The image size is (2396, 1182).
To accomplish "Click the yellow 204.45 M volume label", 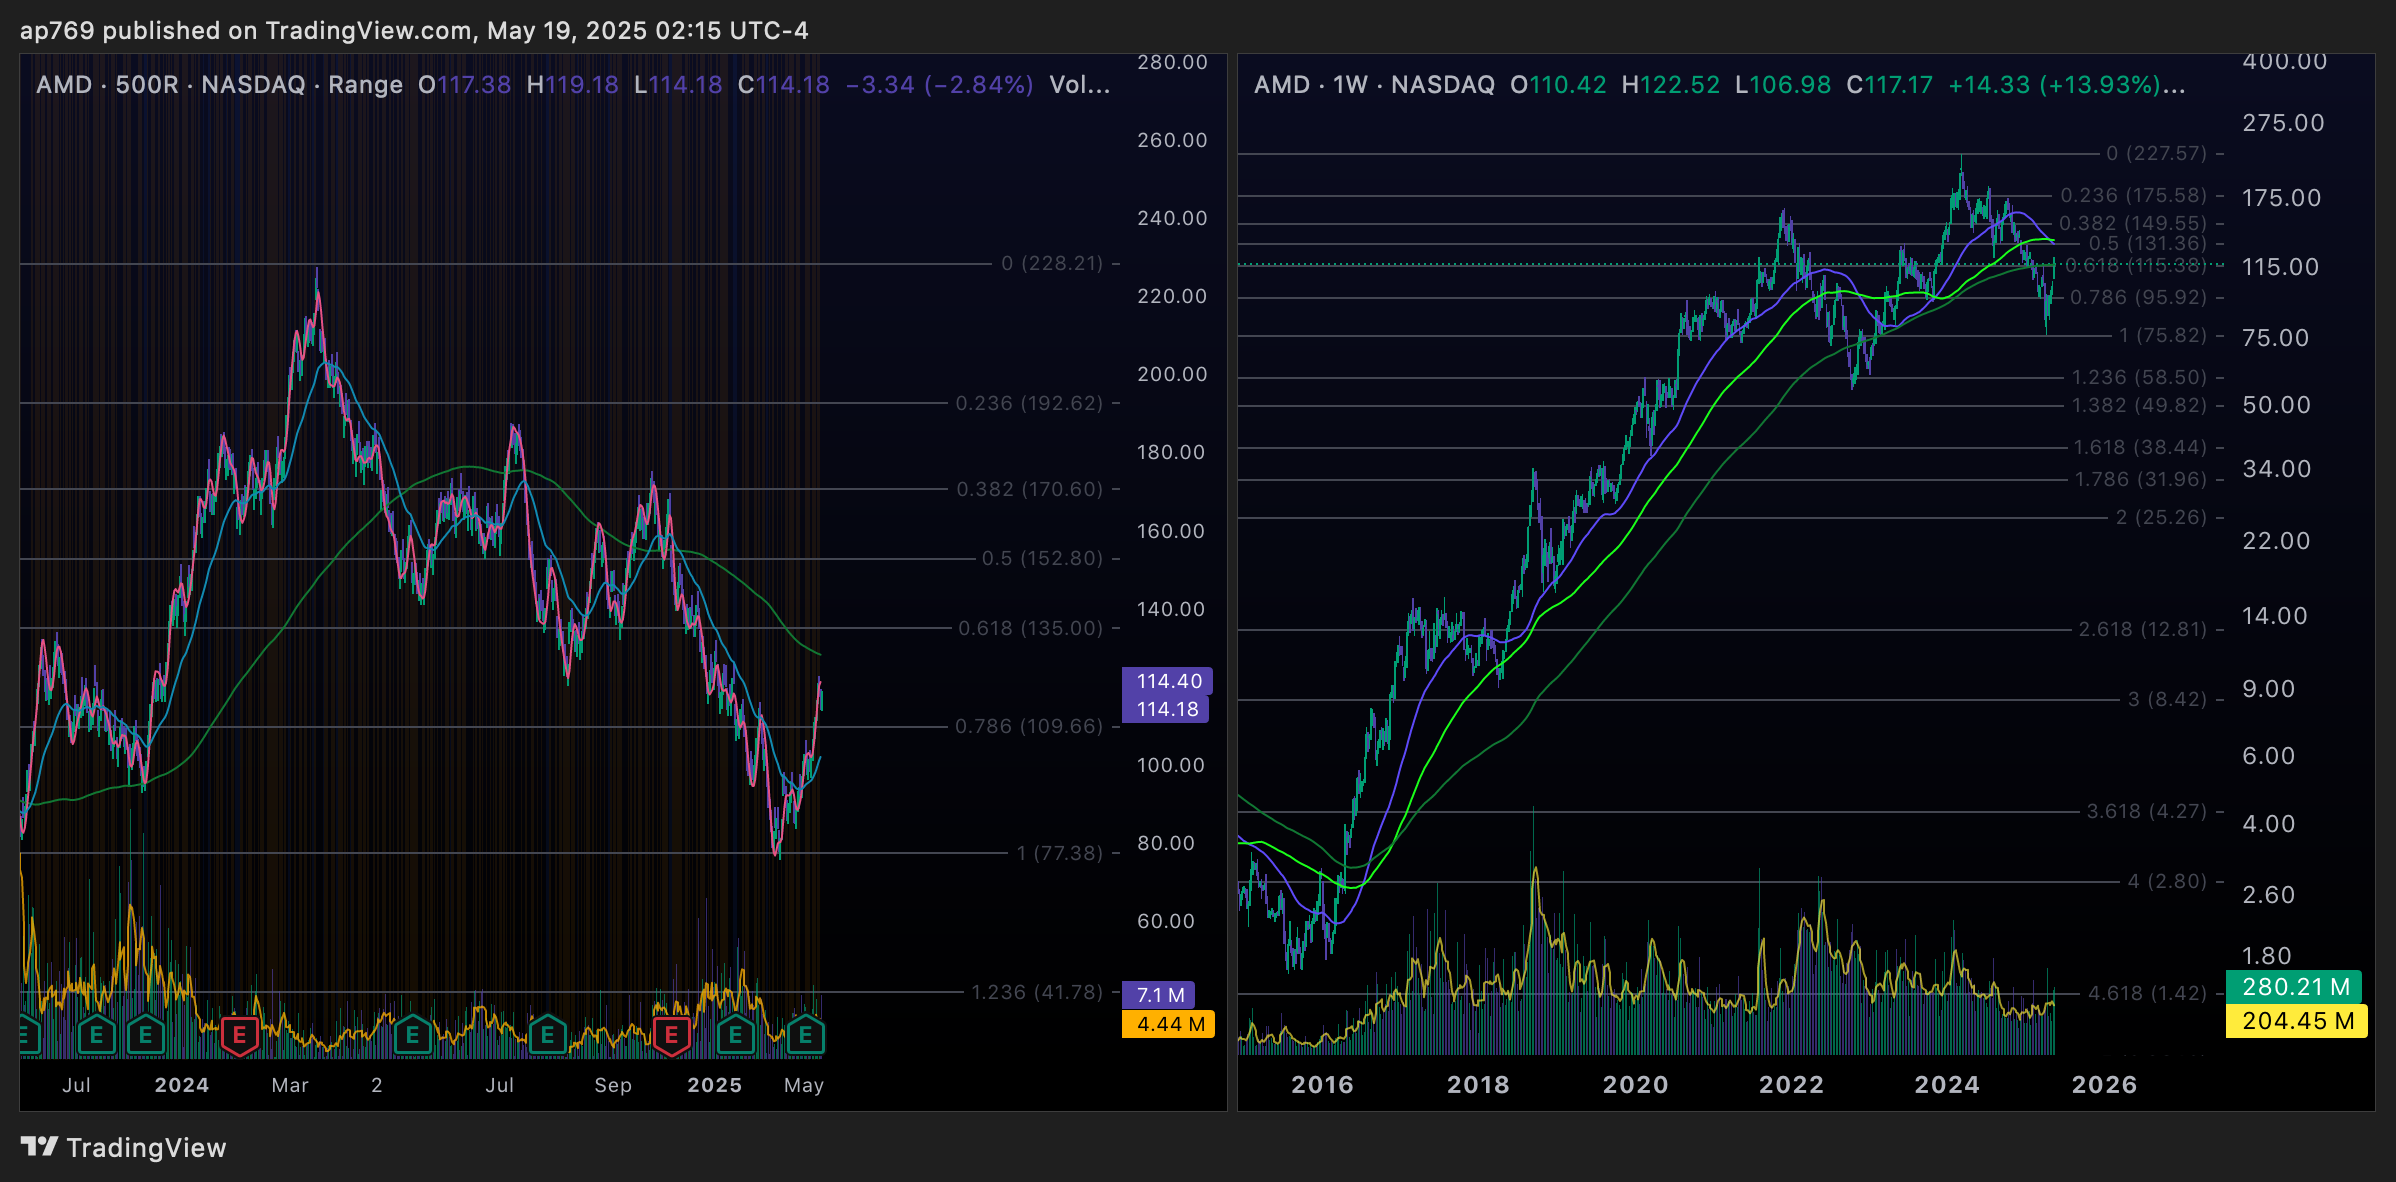I will pos(2297,1021).
